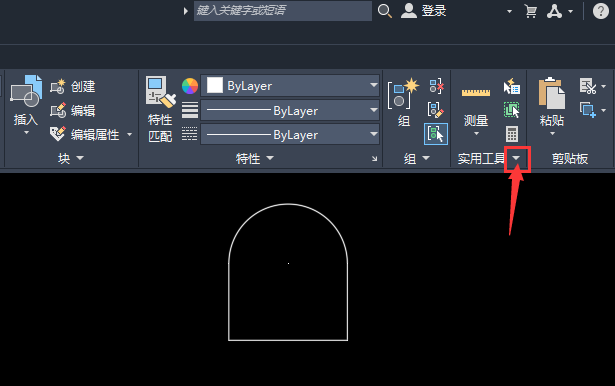Click the search magnifier icon
Viewport: 615px width, 386px height.
[385, 11]
